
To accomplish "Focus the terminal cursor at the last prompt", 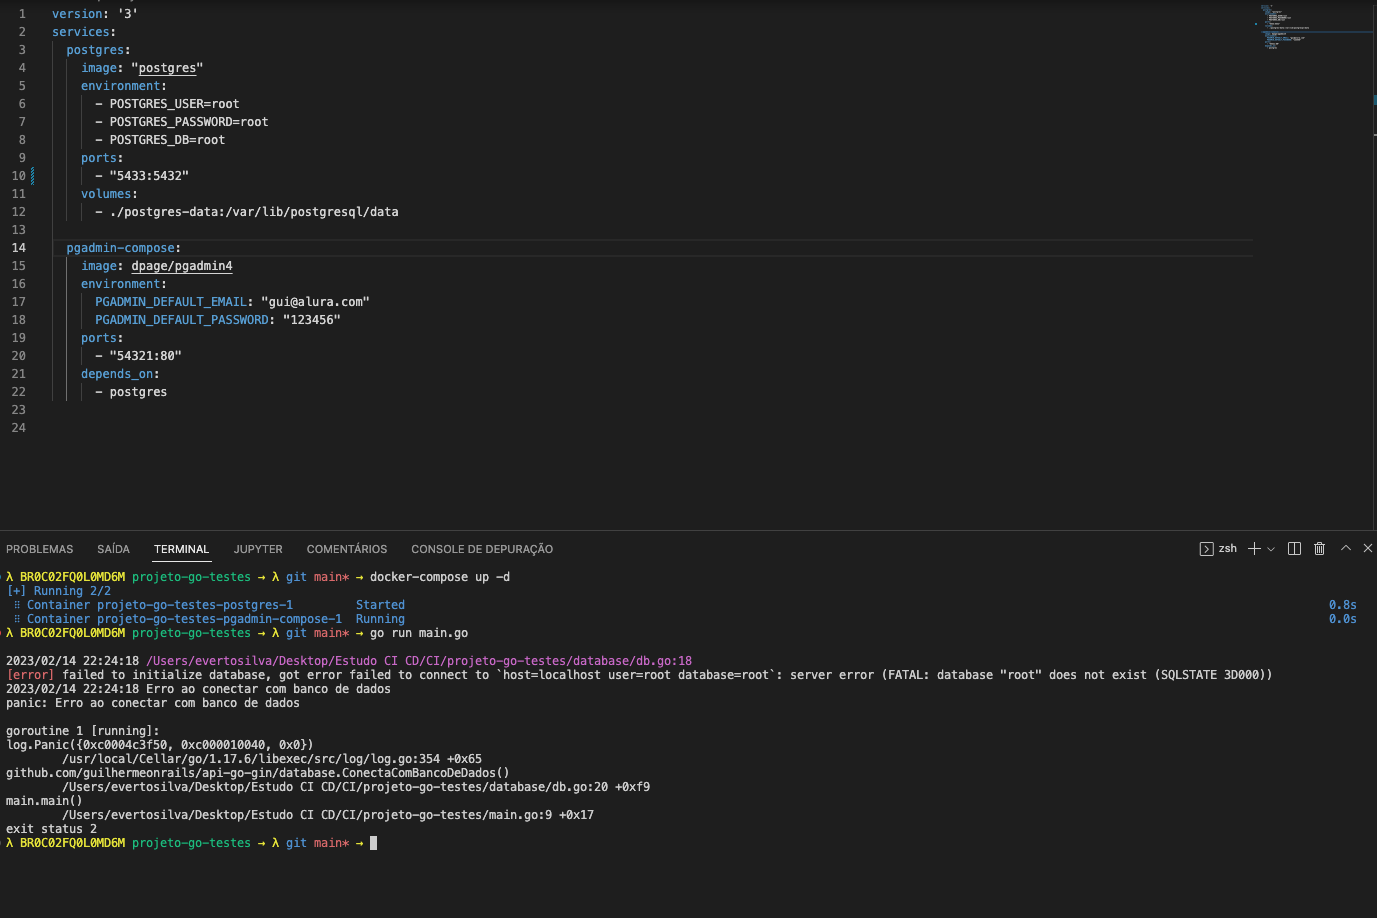I will click(x=374, y=843).
